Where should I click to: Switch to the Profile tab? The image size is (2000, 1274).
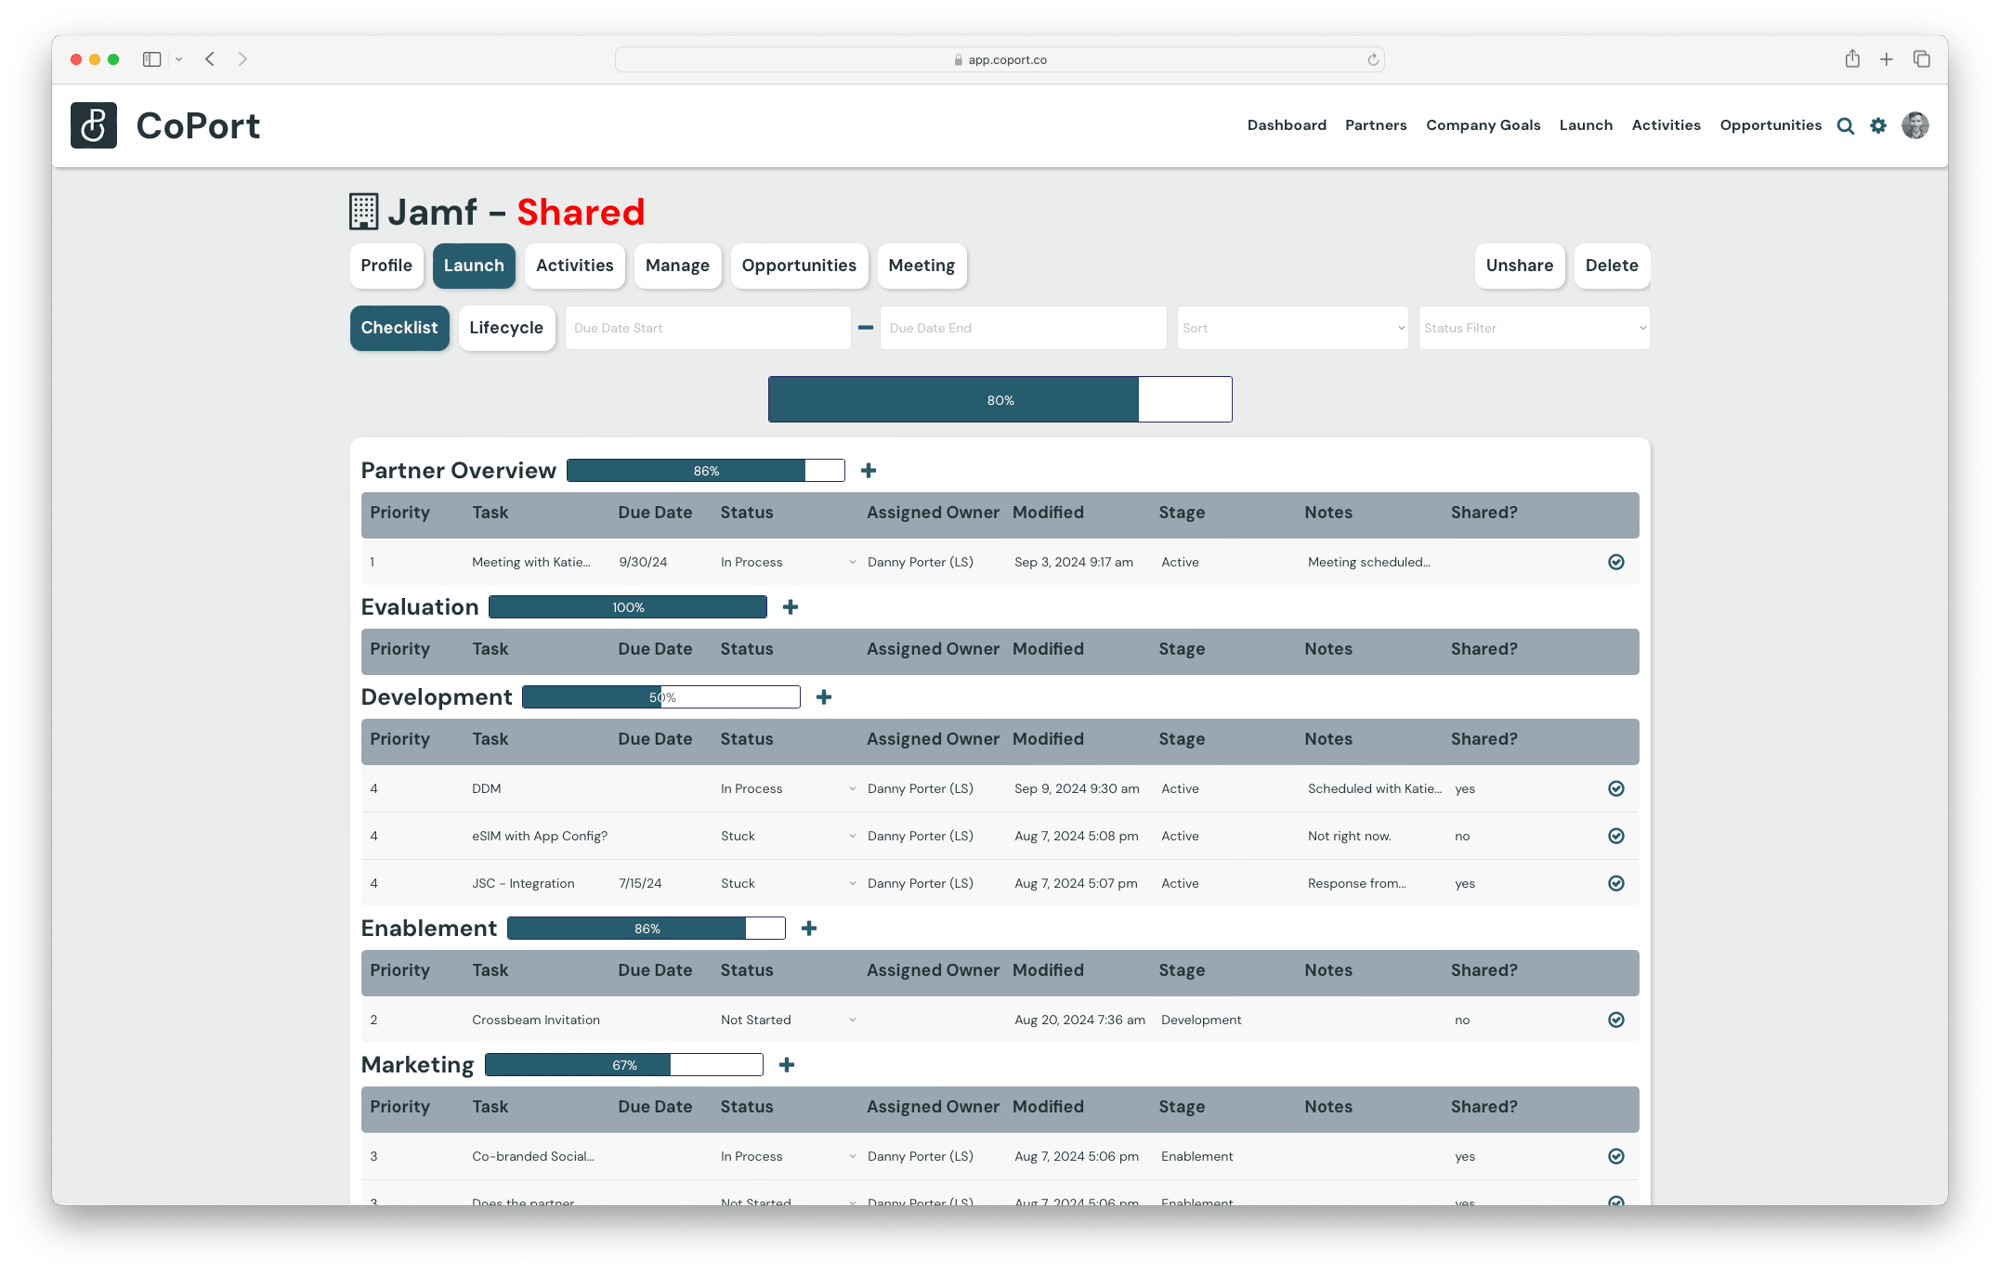(386, 265)
